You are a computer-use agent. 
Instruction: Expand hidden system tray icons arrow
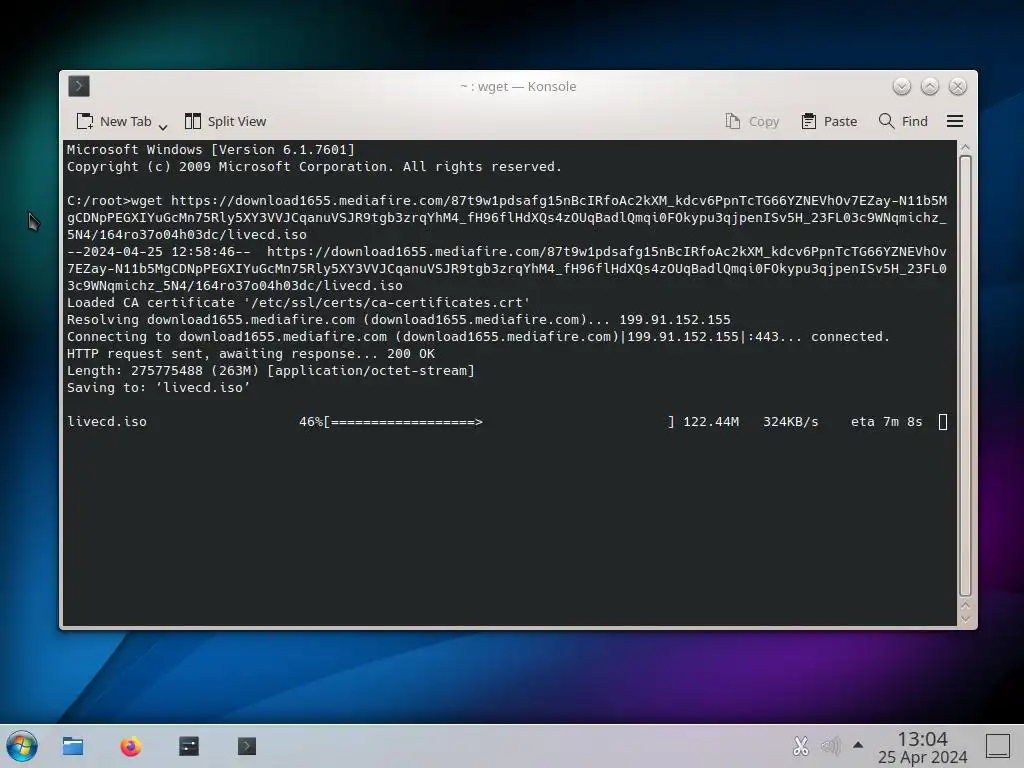coord(858,745)
